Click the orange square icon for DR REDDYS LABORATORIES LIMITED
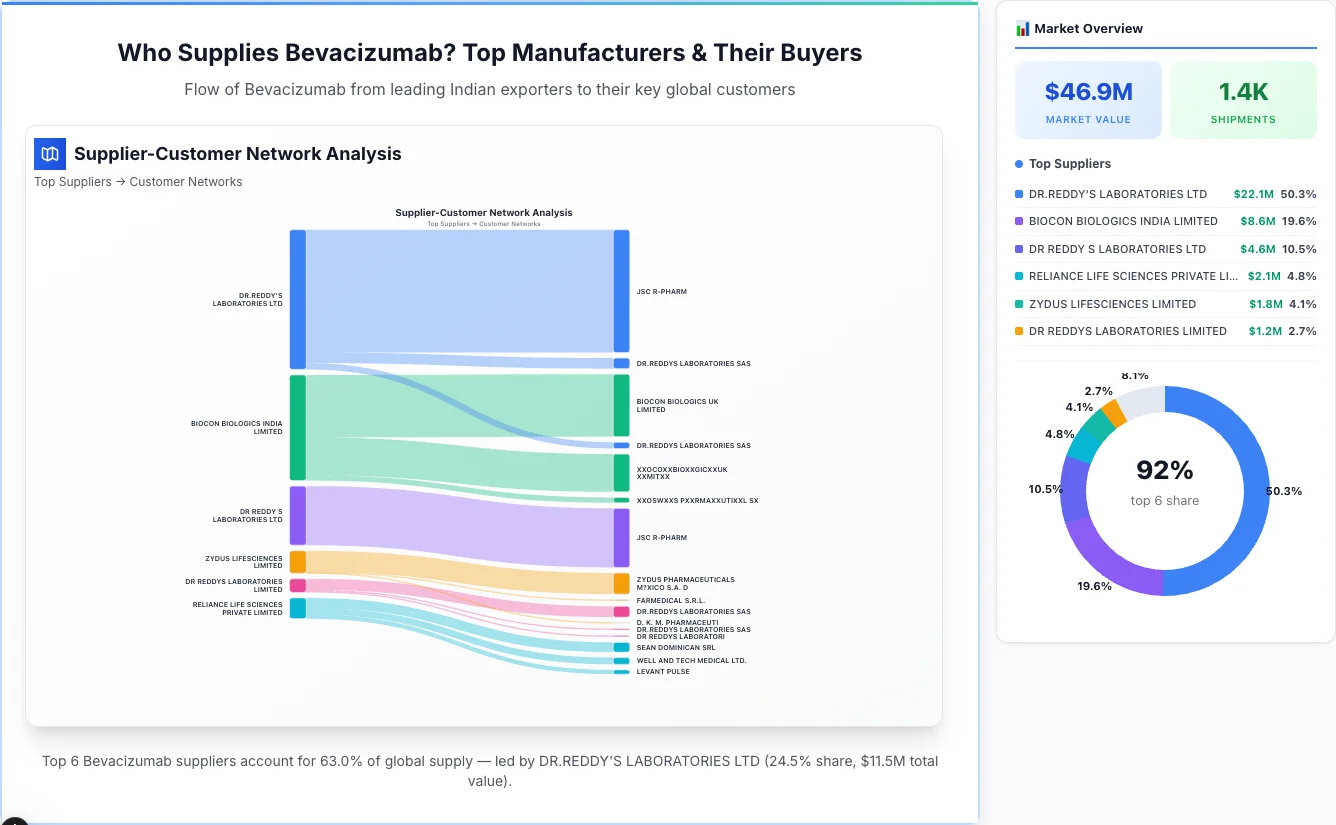Image resolution: width=1336 pixels, height=825 pixels. tap(1017, 331)
